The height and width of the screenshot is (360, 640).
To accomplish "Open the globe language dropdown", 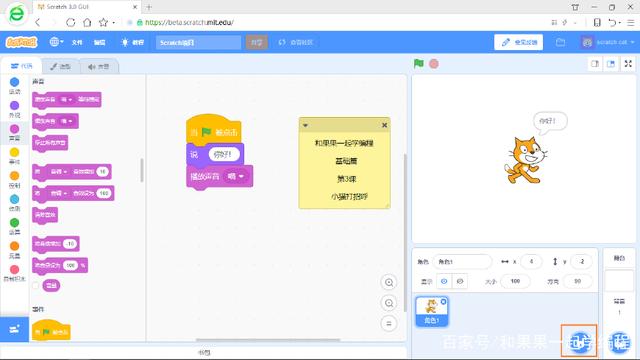I will tap(56, 42).
